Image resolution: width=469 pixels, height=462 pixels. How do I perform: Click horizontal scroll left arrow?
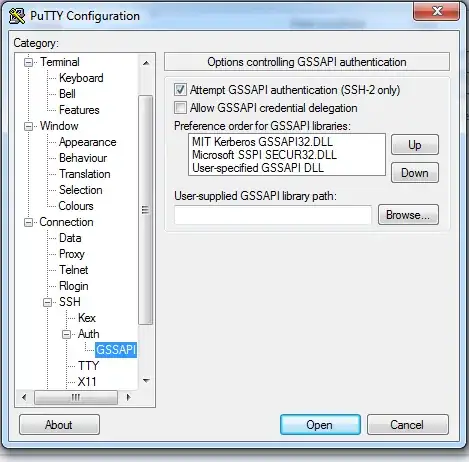click(24, 397)
